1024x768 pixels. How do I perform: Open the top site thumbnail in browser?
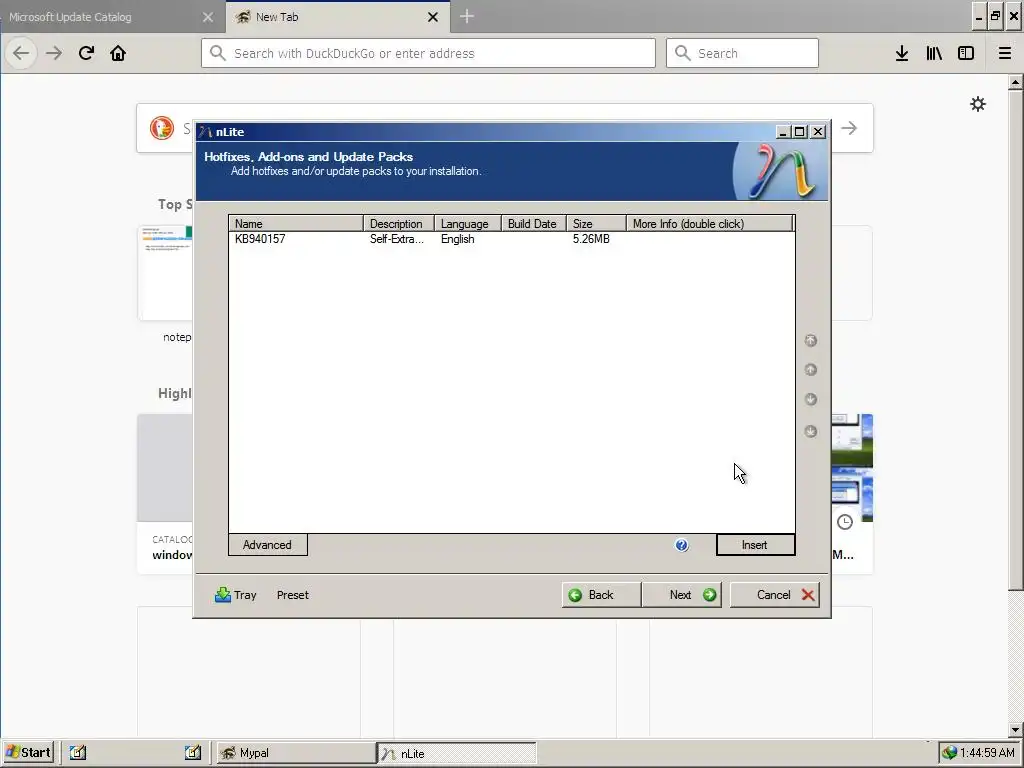click(x=165, y=272)
